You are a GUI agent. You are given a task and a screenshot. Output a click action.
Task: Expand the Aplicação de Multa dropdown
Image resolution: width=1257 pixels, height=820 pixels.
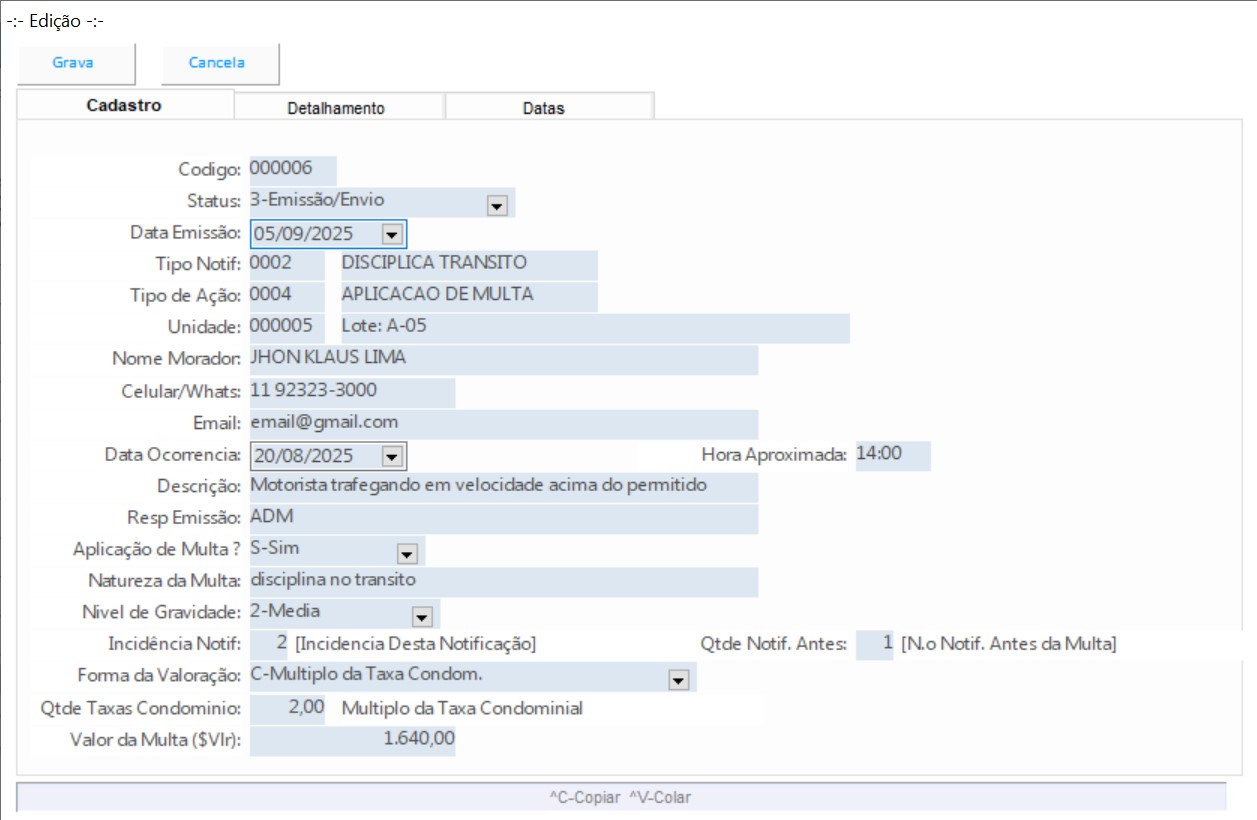pos(406,554)
